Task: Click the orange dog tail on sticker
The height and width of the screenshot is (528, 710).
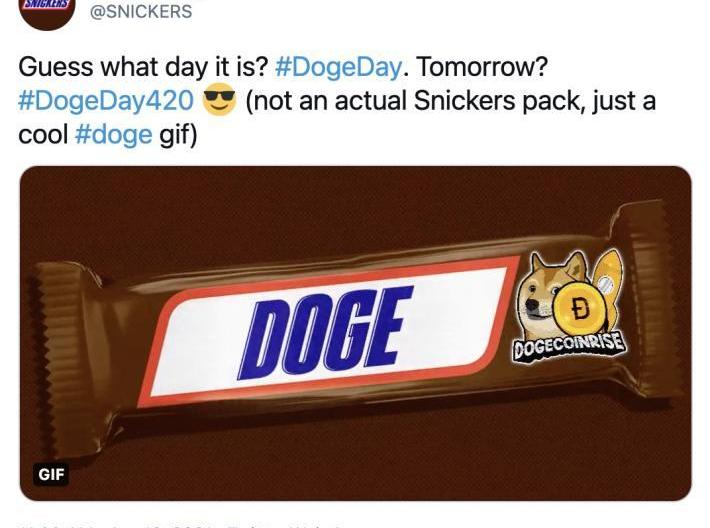Action: 608,279
